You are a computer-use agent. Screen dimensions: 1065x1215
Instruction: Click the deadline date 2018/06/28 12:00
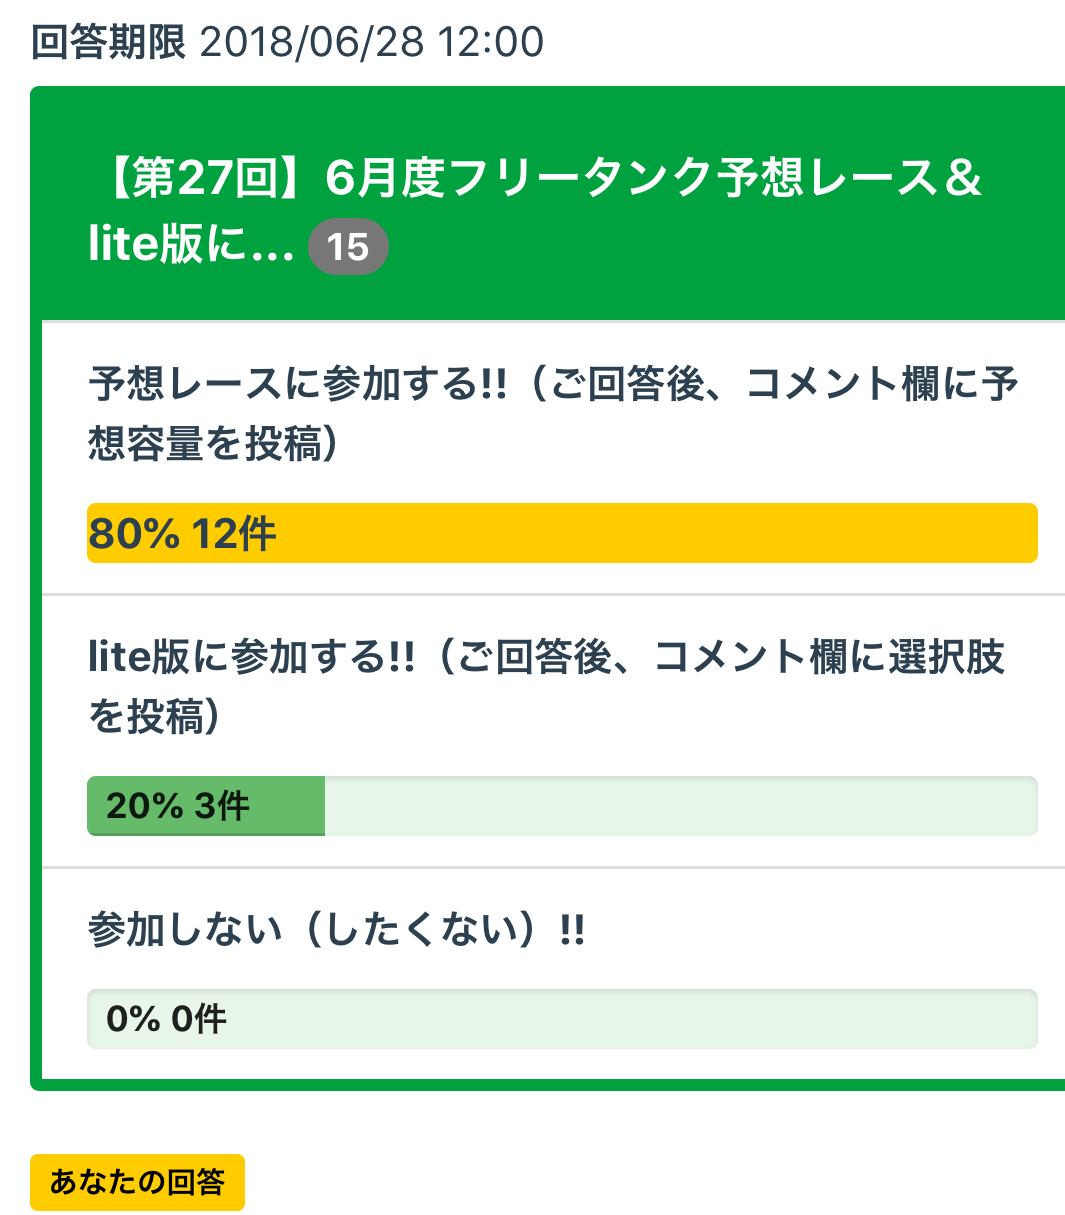tap(371, 42)
